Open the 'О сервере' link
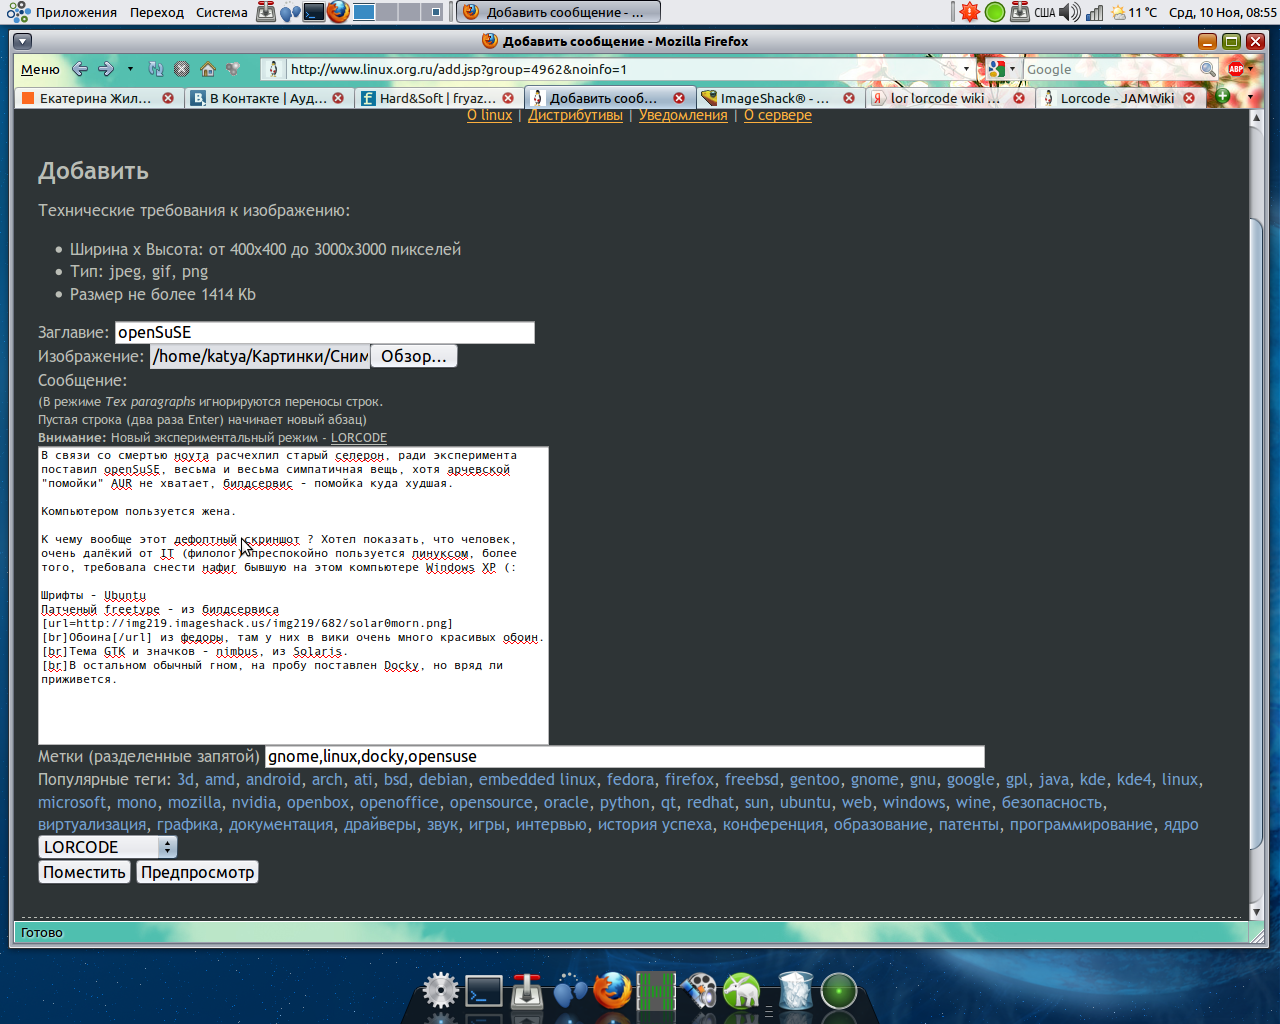 (778, 115)
